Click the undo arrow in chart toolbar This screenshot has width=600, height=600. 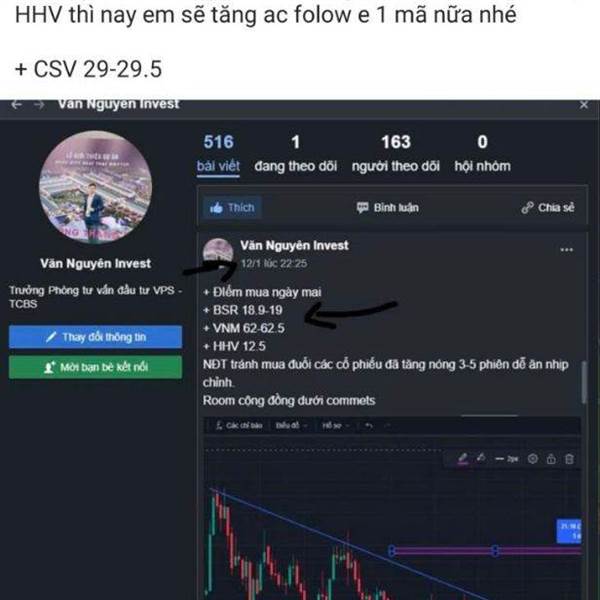pyautogui.click(x=368, y=426)
